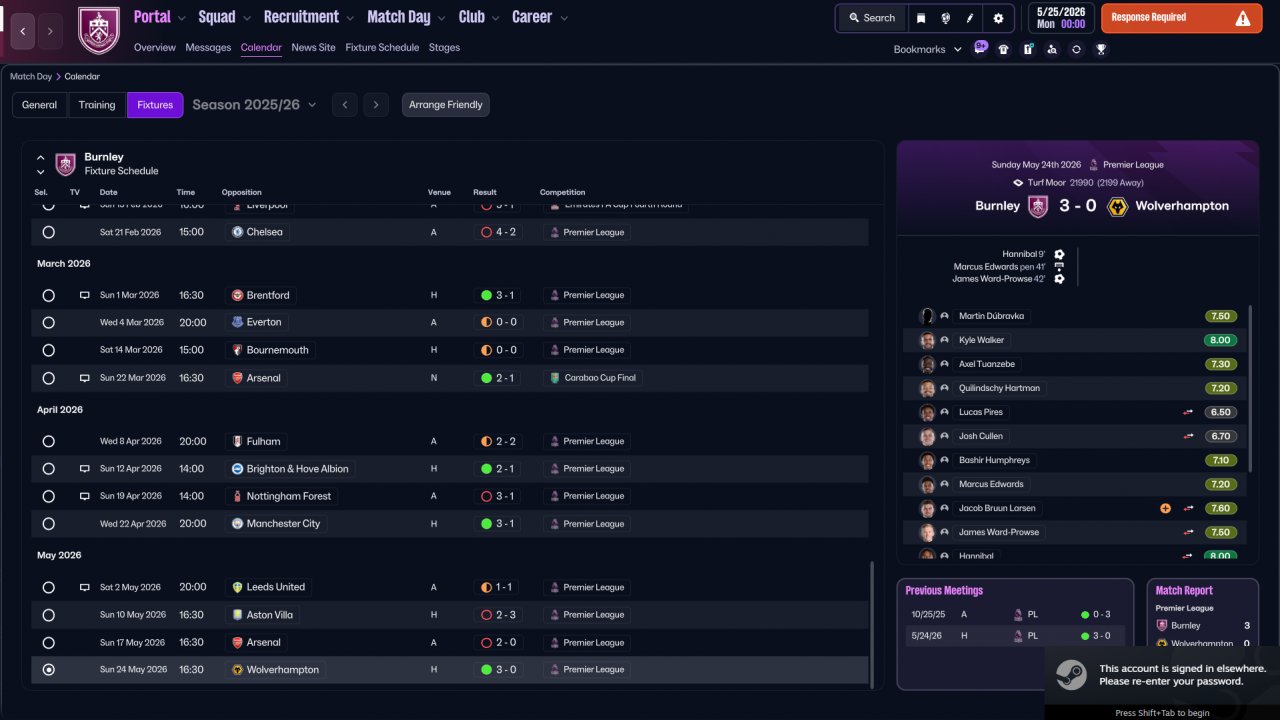Viewport: 1280px width, 720px height.
Task: Go to previous season with left chevron
Action: (x=345, y=105)
